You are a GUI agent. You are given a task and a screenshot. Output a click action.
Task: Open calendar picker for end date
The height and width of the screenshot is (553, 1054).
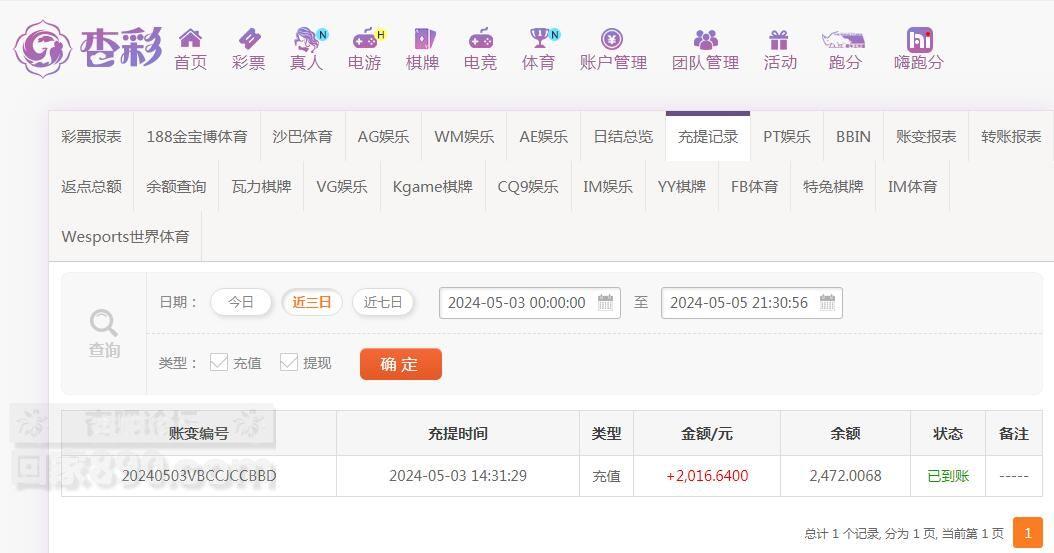[x=827, y=302]
